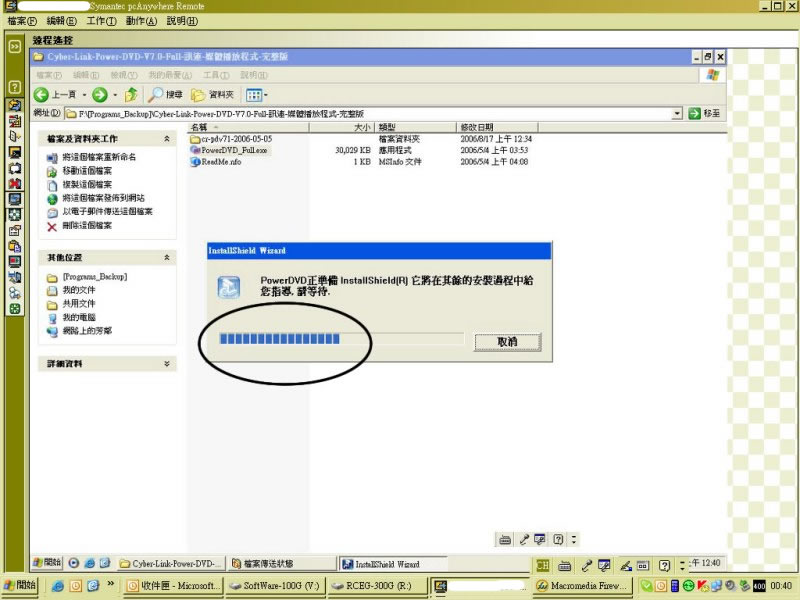
Task: Open Search (搜尋) in Explorer toolbar
Action: click(x=165, y=94)
